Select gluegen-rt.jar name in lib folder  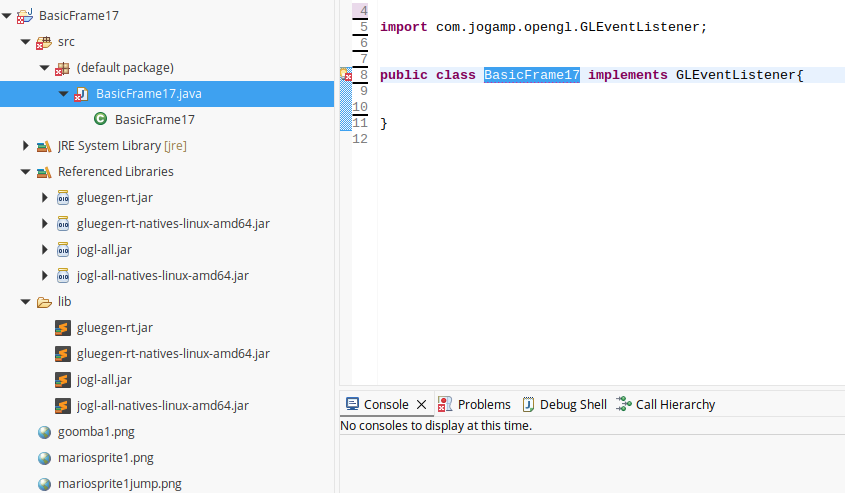point(115,328)
